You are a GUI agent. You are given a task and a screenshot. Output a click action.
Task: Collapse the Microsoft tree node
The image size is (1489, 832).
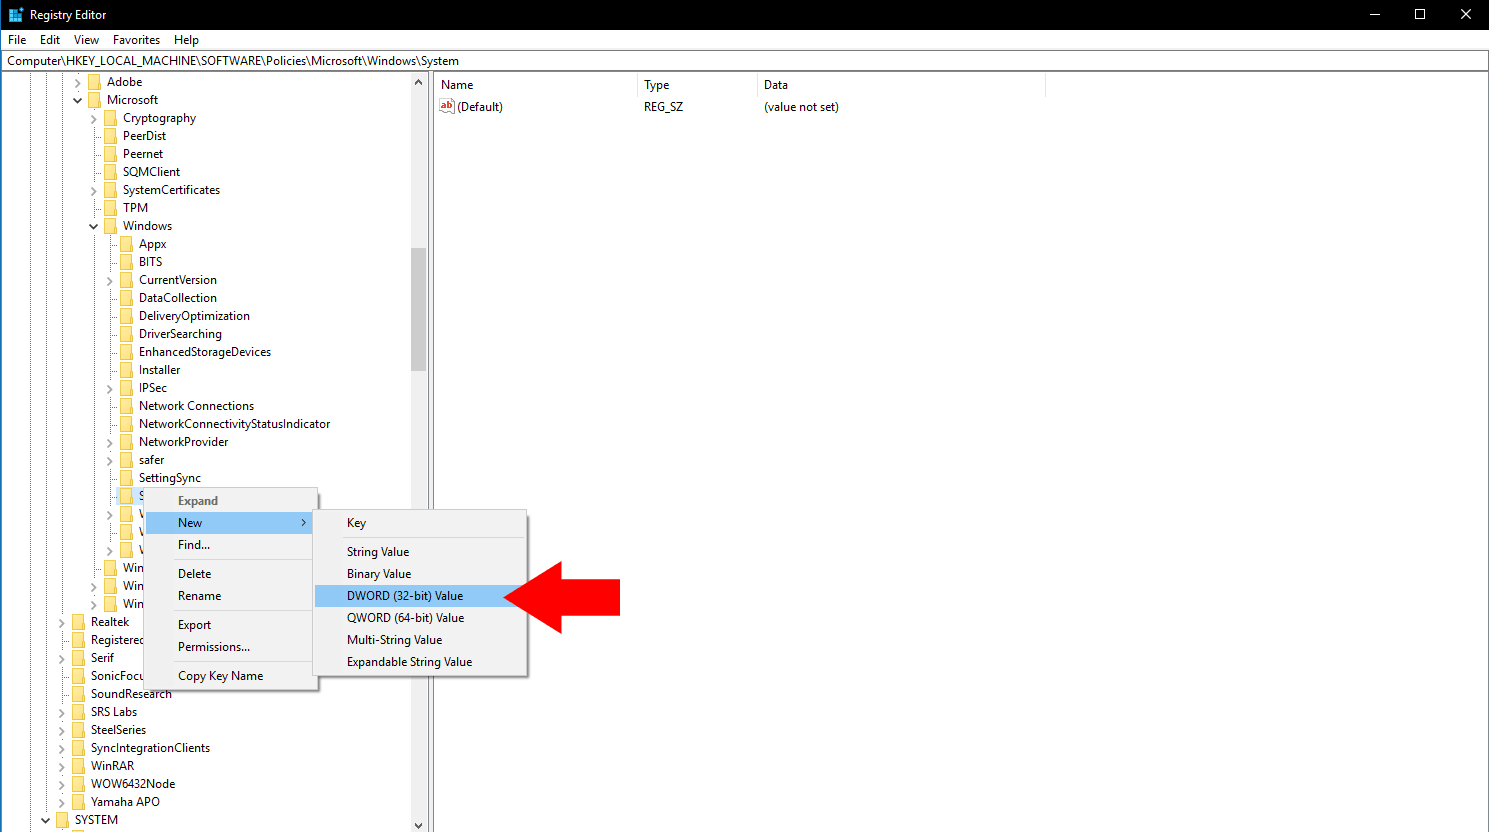pyautogui.click(x=78, y=100)
